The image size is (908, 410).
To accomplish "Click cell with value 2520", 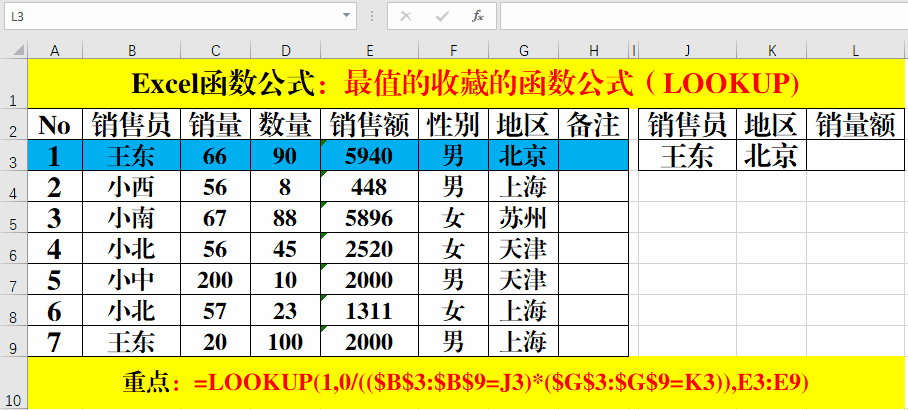I will 369,248.
